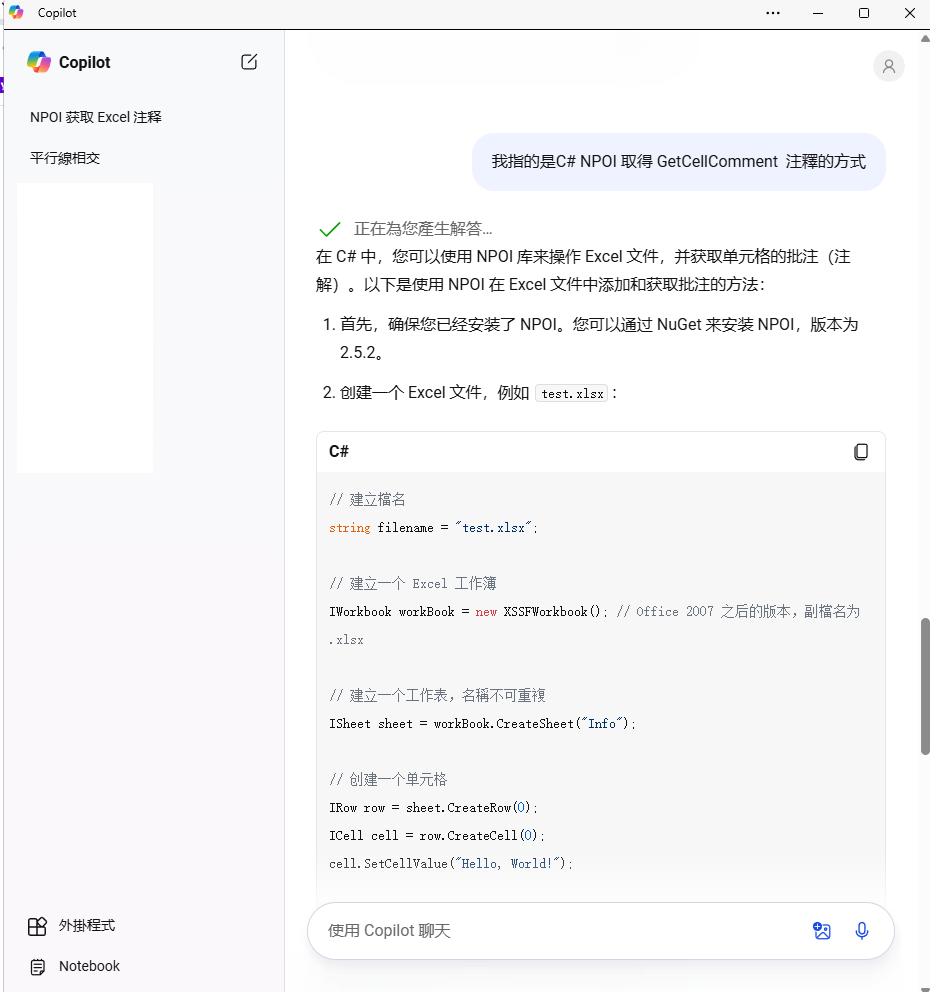Click the code line IRow row
Screen dimensions: 930x992
pyautogui.click(x=433, y=808)
